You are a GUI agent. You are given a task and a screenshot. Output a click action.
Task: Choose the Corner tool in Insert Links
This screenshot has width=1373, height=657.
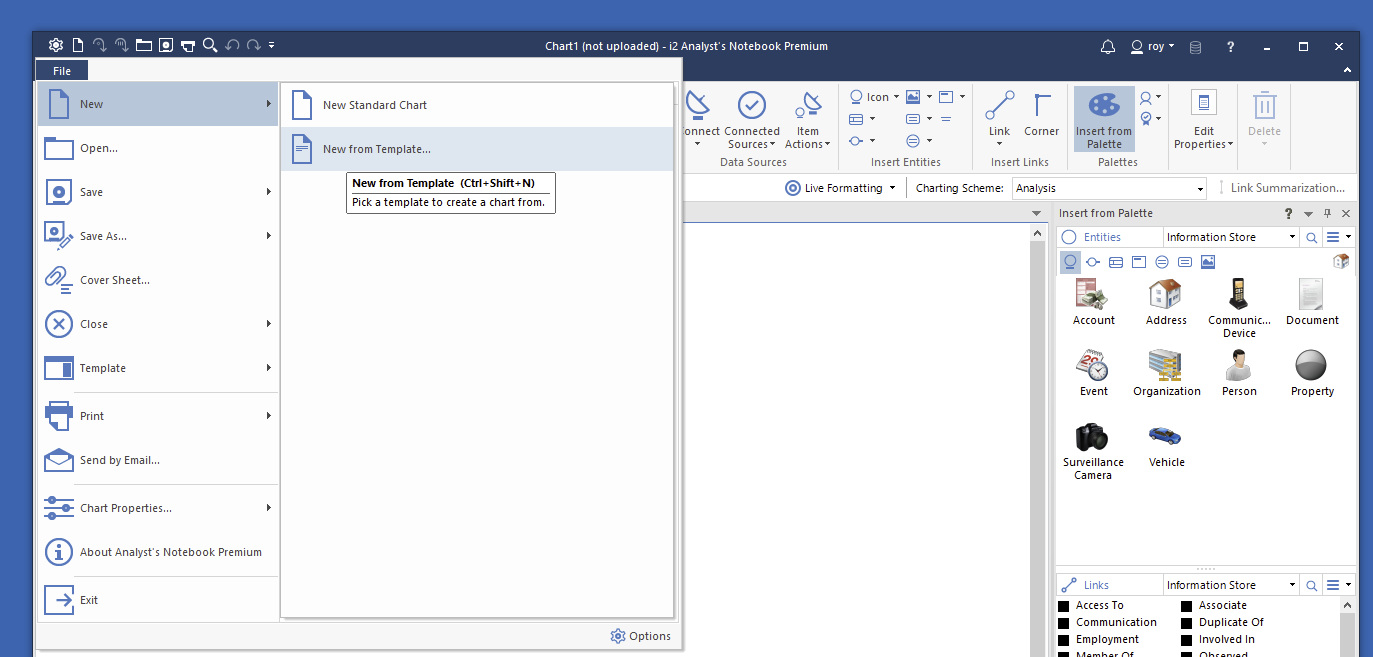point(1041,114)
